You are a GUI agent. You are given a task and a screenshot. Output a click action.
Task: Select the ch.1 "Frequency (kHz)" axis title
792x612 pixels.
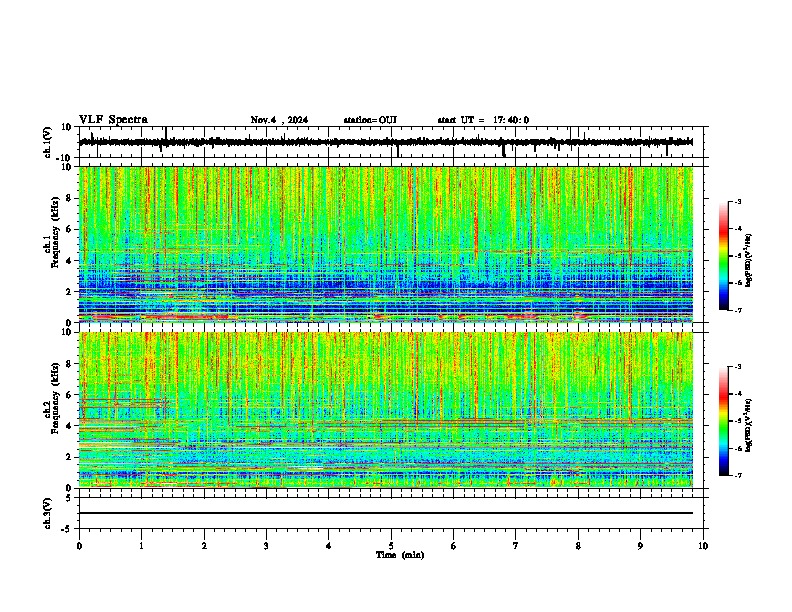tap(55, 233)
